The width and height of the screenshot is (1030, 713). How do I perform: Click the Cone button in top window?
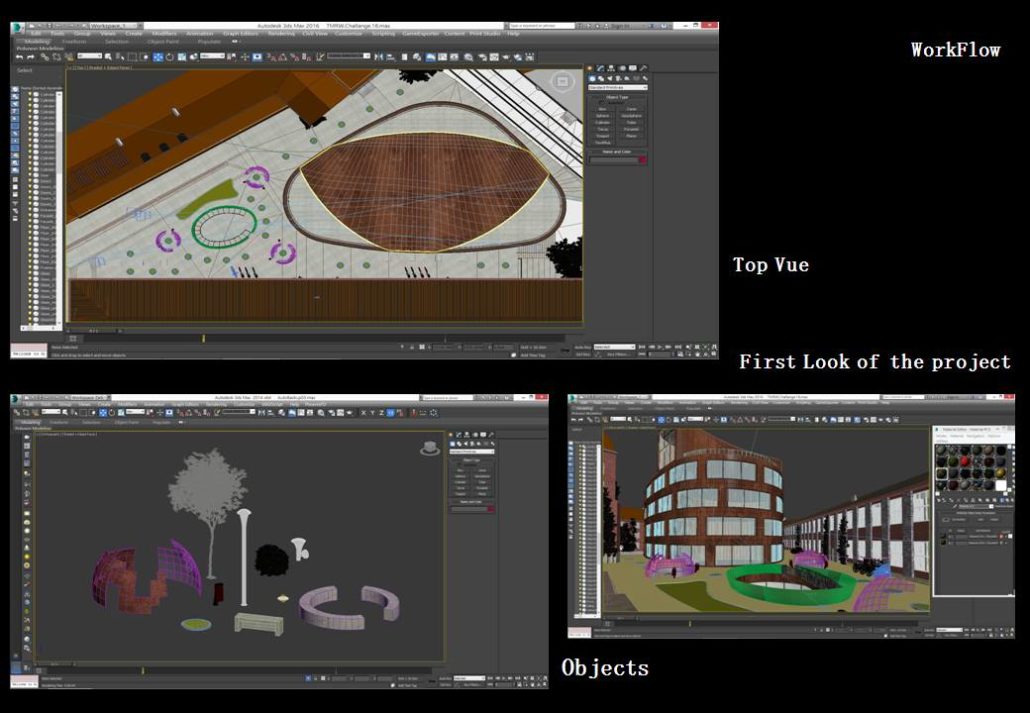(631, 109)
